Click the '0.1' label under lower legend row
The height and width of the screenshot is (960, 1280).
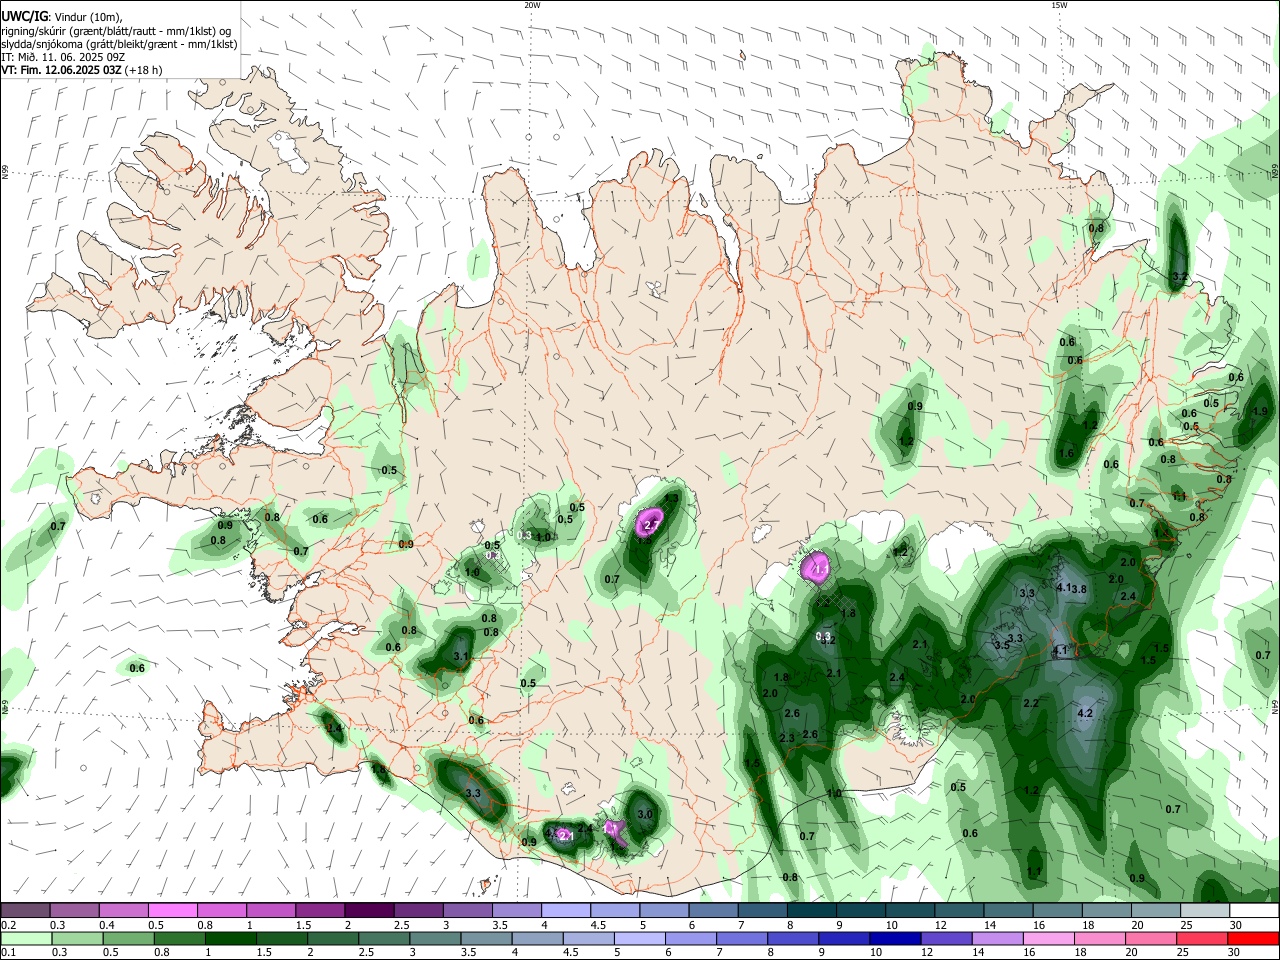(8, 953)
